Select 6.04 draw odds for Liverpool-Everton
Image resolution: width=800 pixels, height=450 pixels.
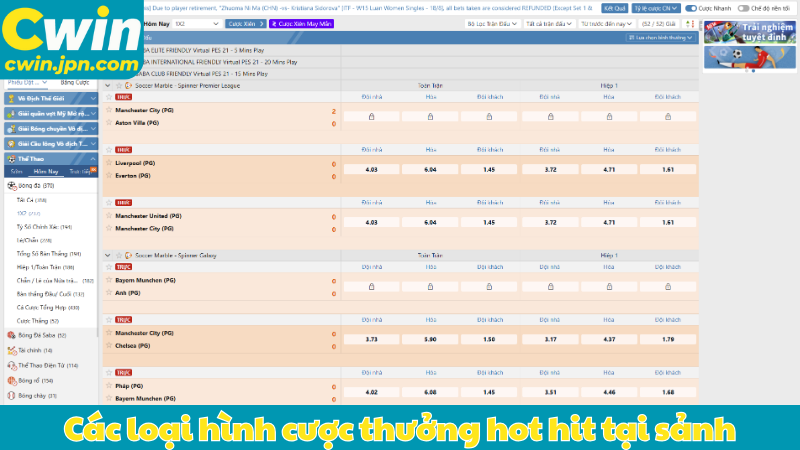pos(431,169)
